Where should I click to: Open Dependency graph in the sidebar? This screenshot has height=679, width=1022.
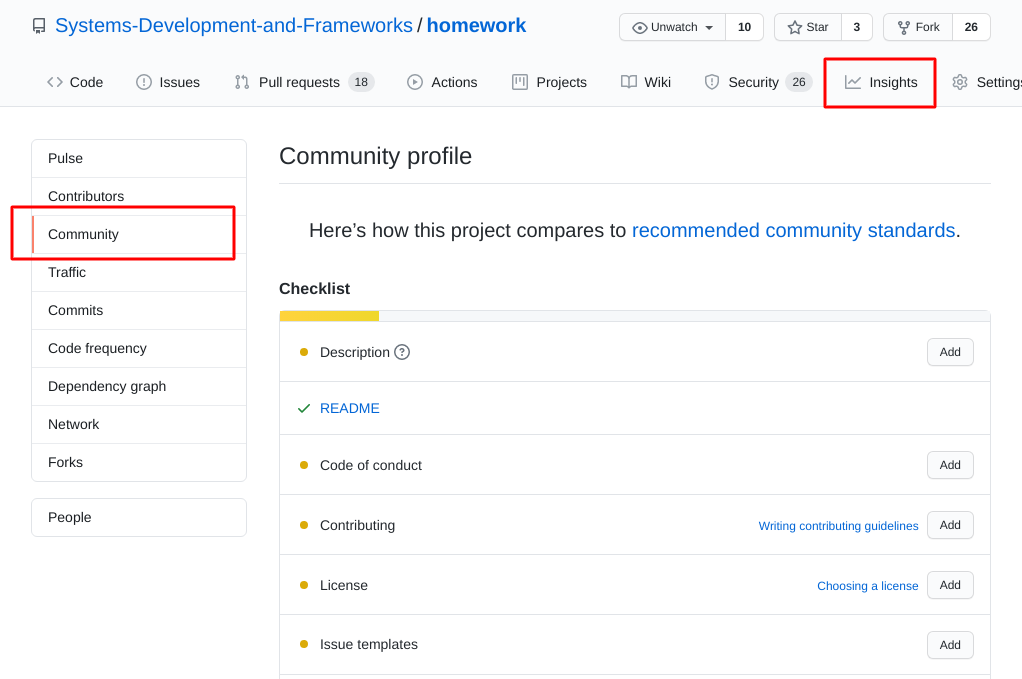tap(139, 386)
